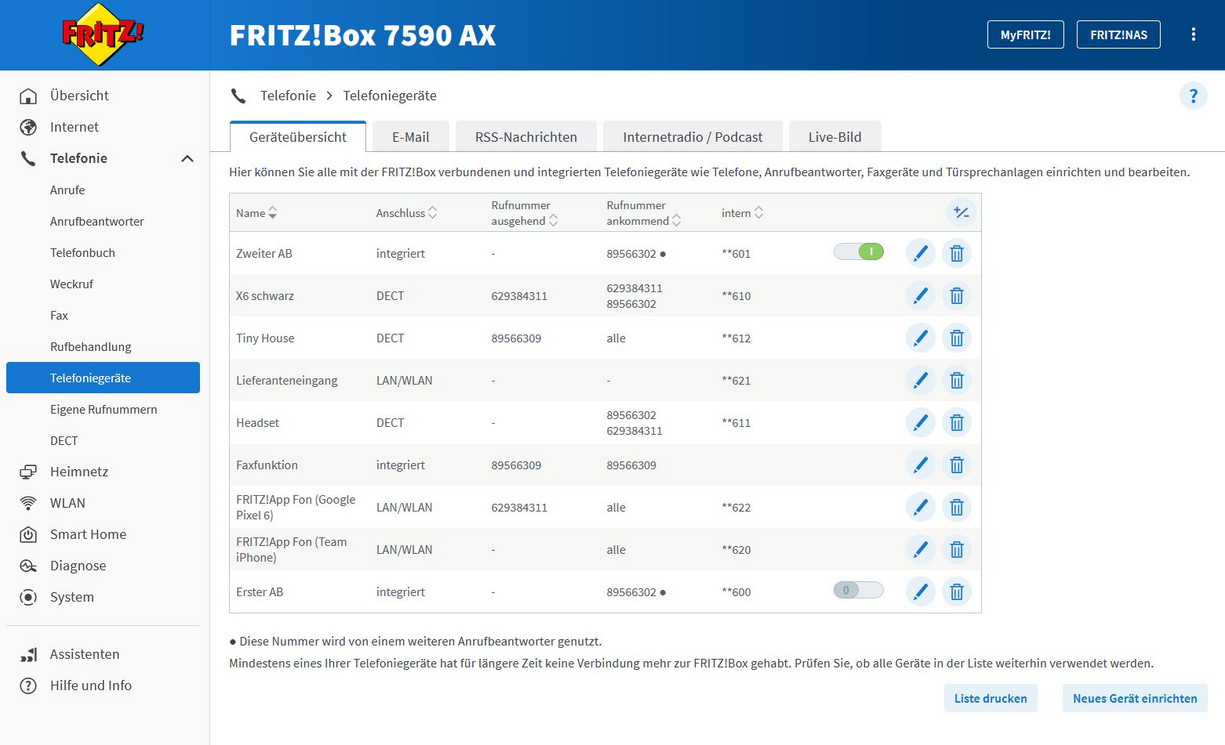Image resolution: width=1225 pixels, height=745 pixels.
Task: Sort table by Name column
Action: pos(257,213)
